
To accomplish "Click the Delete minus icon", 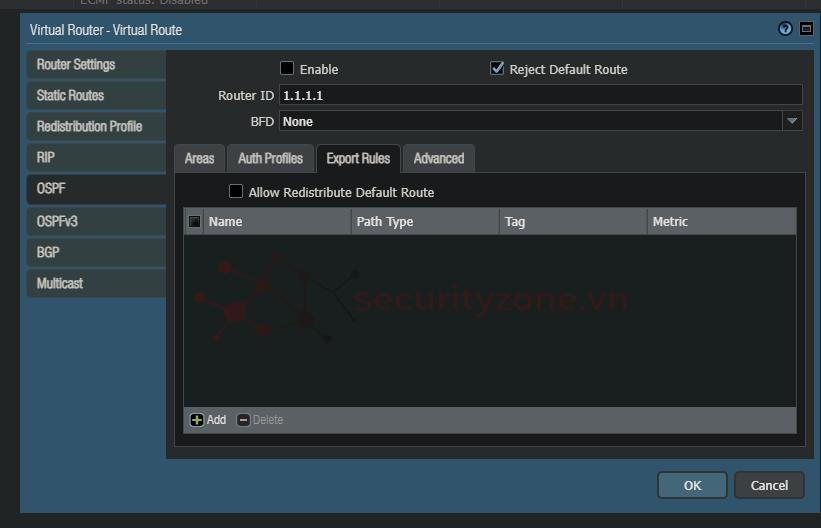I will click(243, 420).
